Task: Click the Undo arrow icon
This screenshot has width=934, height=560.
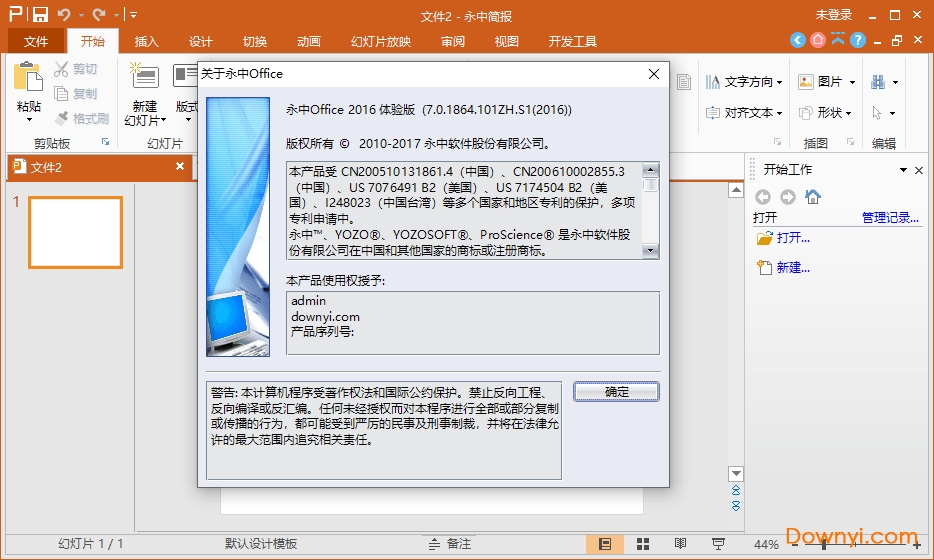Action: click(64, 15)
